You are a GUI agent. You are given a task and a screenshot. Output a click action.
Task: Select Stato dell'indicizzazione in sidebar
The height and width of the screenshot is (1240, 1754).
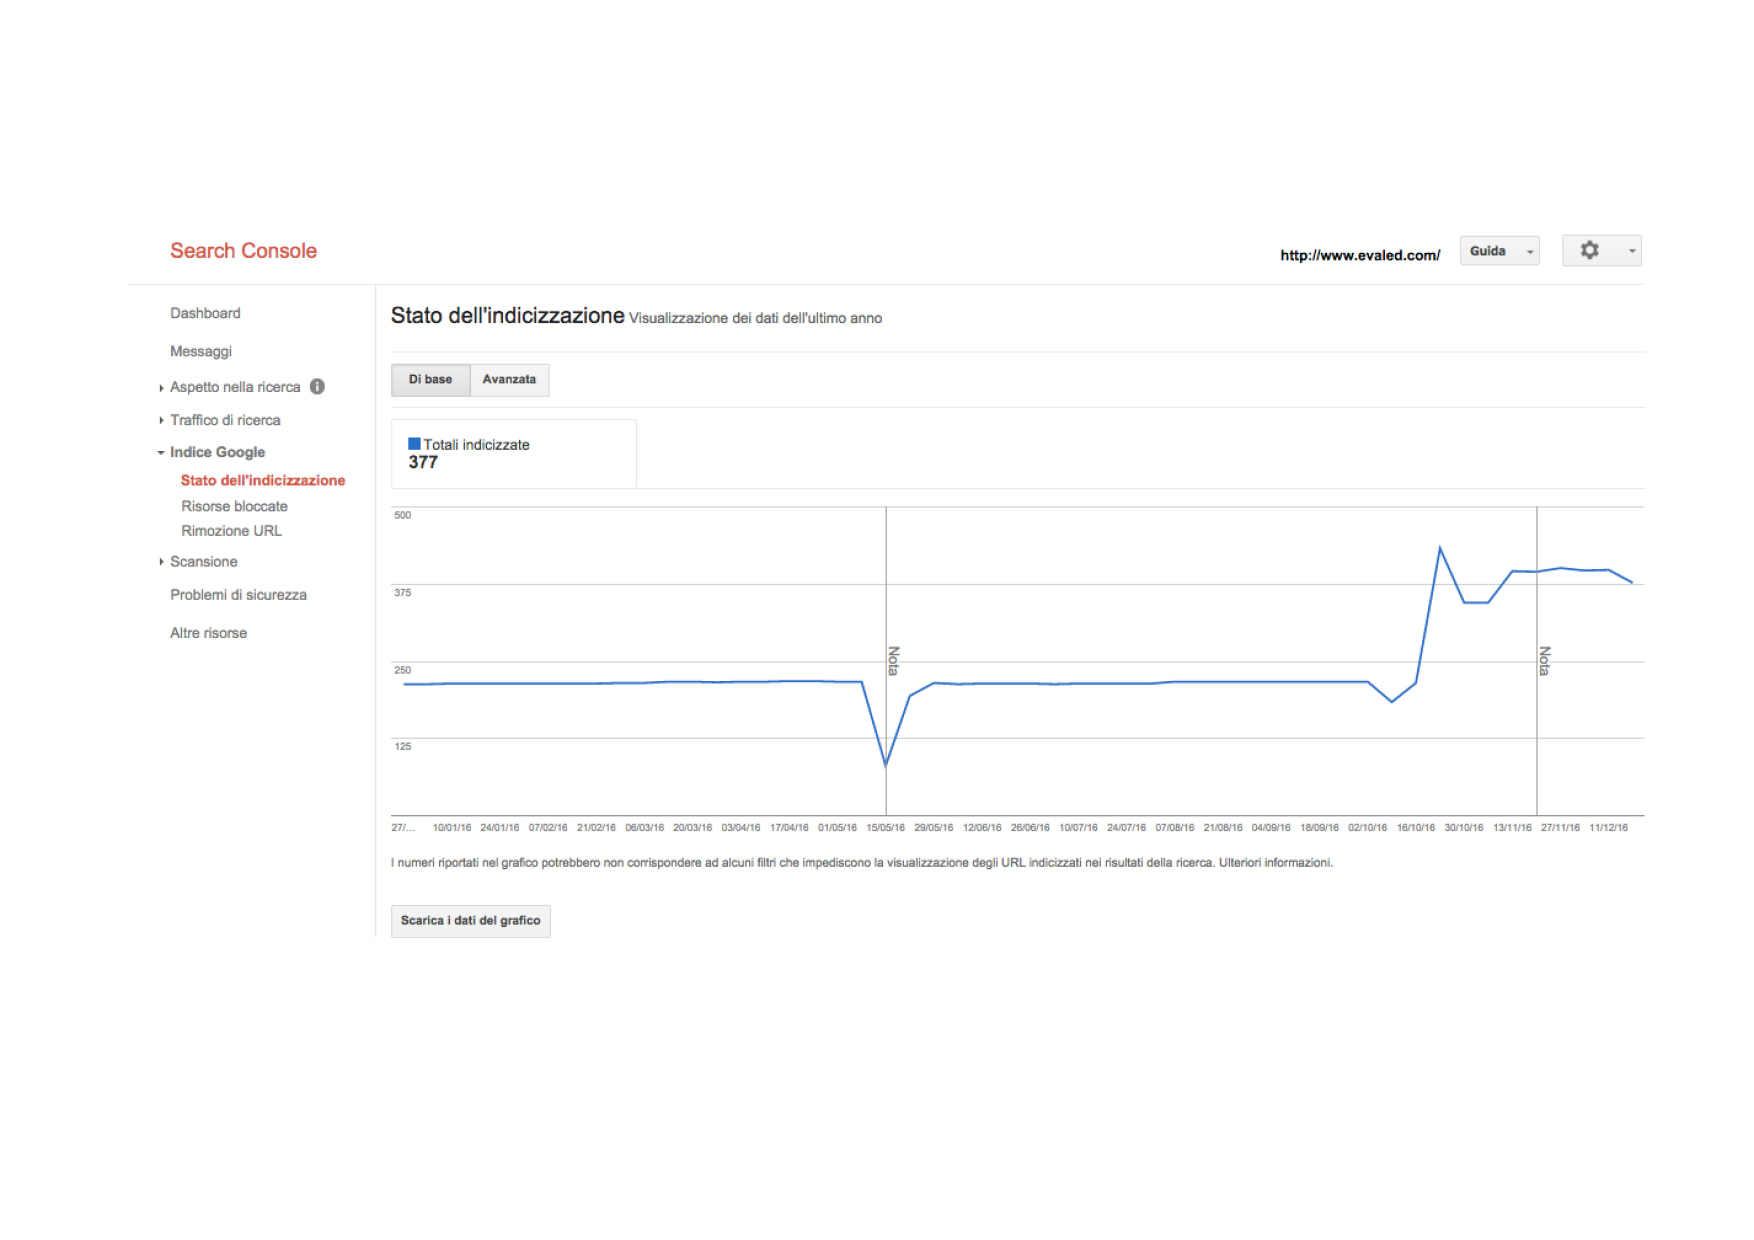point(263,480)
